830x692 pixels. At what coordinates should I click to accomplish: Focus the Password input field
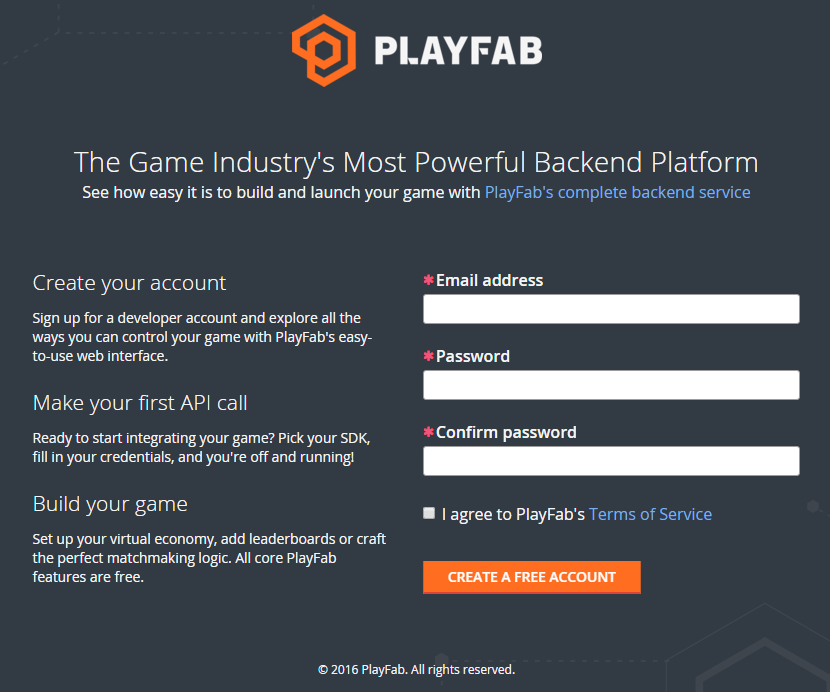[611, 385]
